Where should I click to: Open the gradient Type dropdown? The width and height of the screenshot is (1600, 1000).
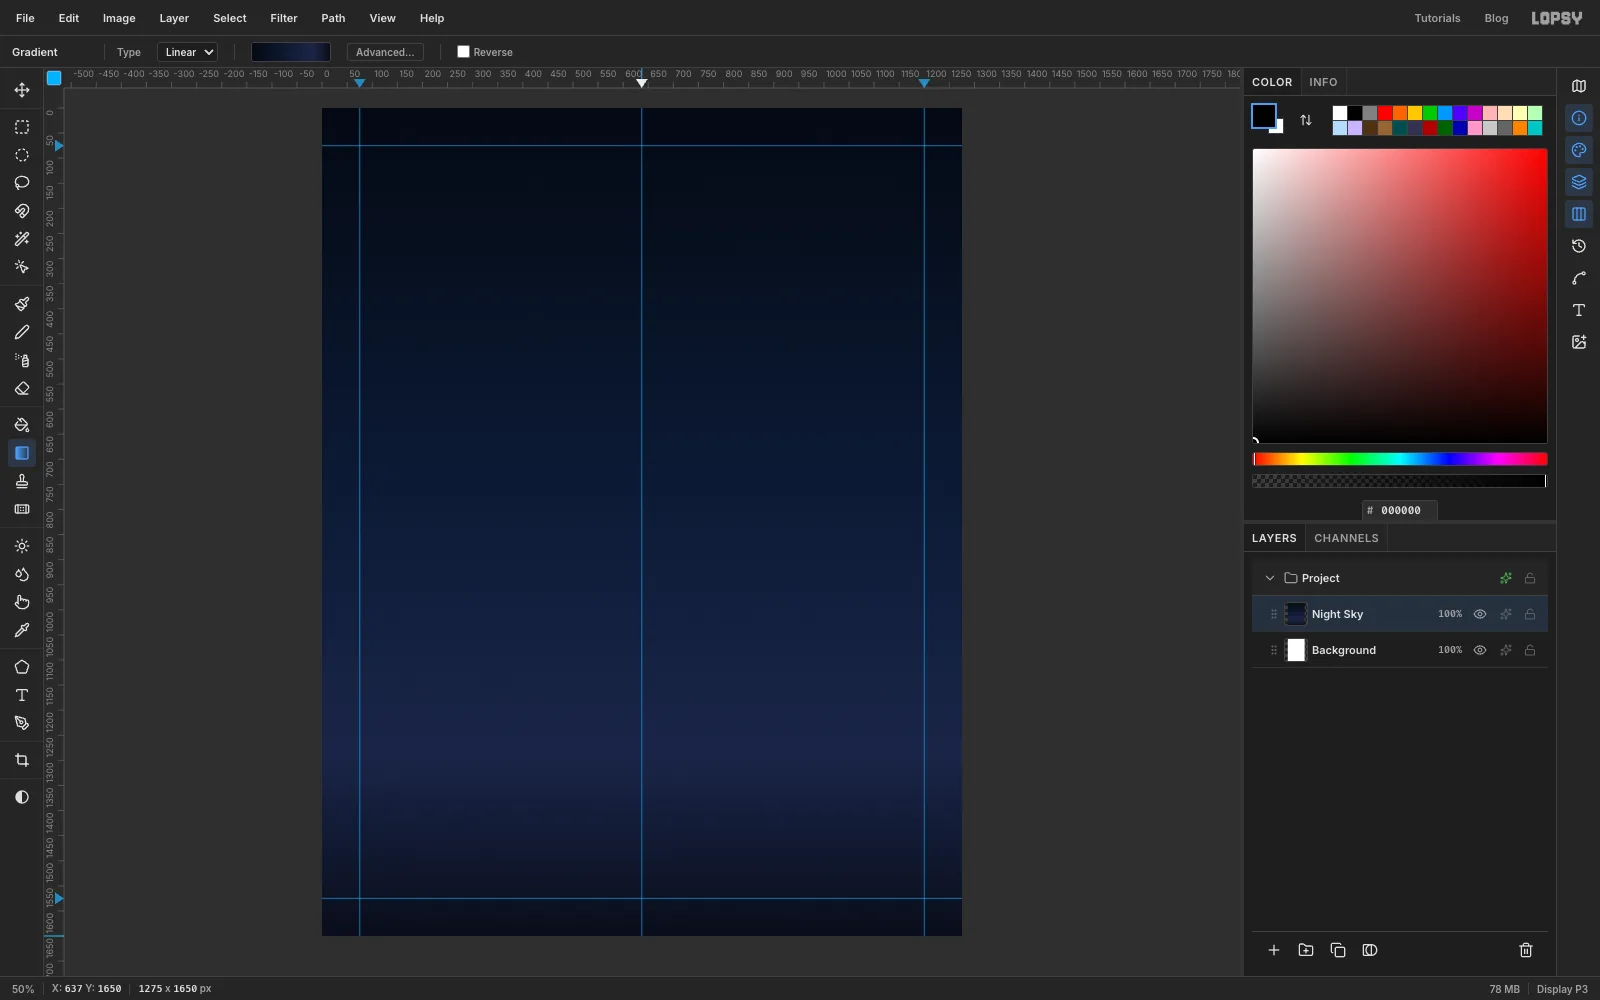(187, 52)
